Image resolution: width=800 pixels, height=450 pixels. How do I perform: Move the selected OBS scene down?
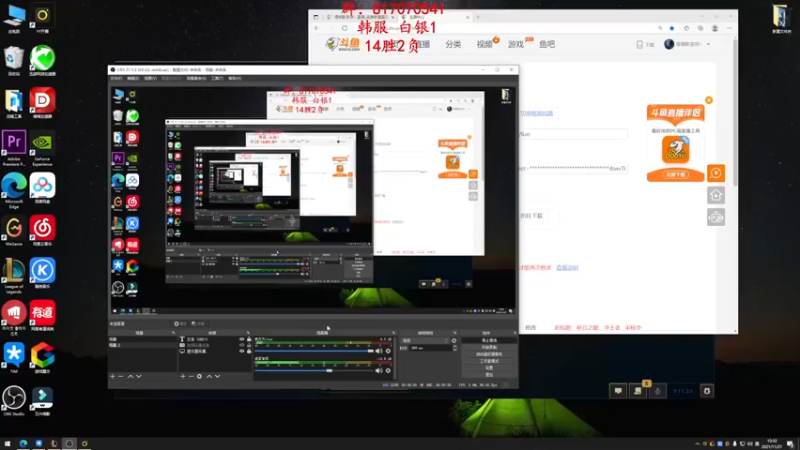pos(138,377)
